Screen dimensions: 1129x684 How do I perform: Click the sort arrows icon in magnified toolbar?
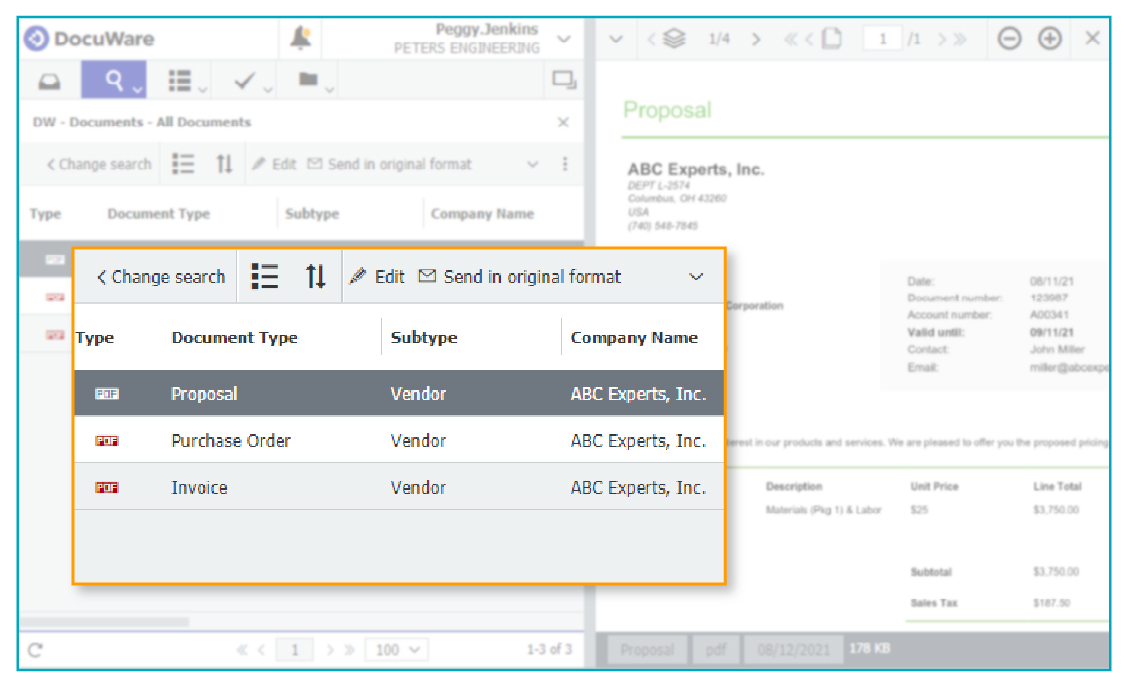click(315, 276)
